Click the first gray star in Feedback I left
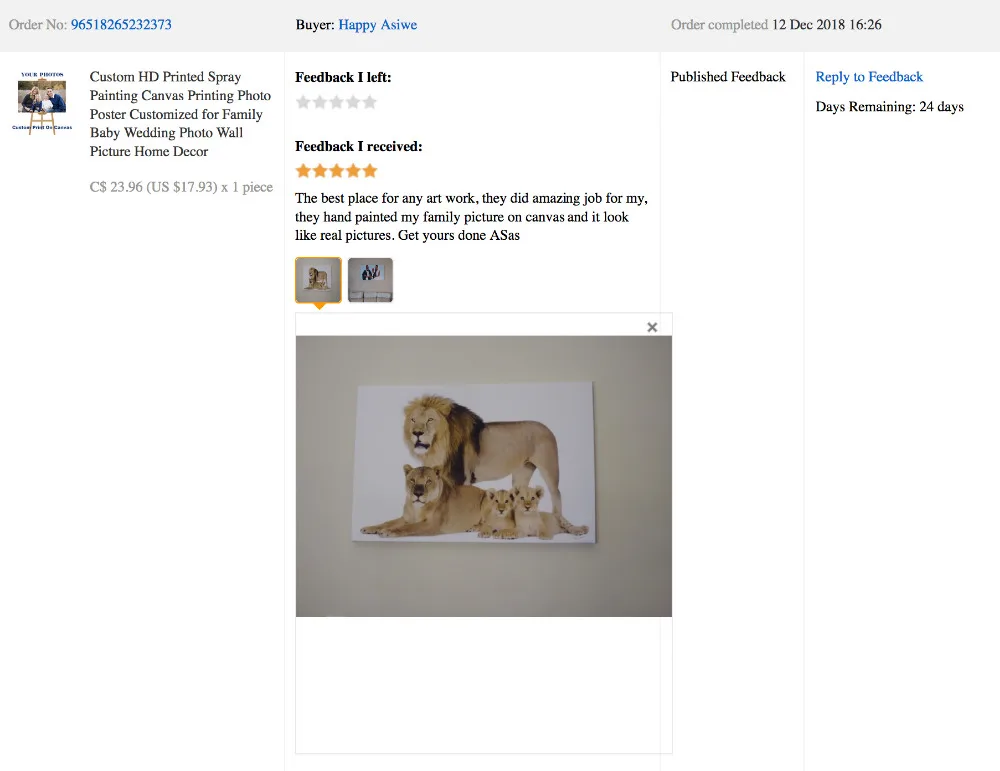Image resolution: width=1000 pixels, height=771 pixels. [303, 102]
